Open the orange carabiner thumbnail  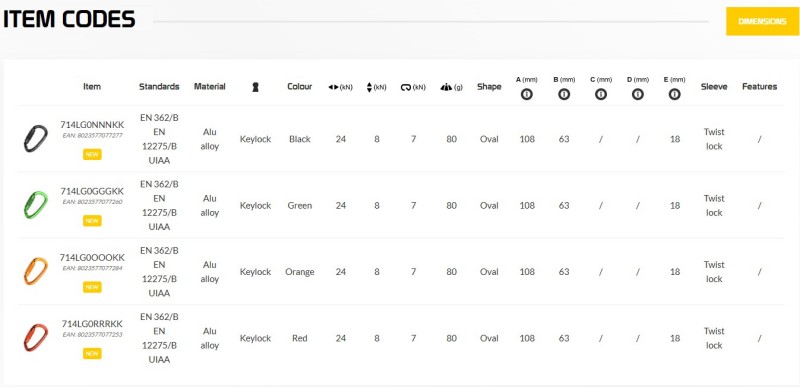coord(35,271)
